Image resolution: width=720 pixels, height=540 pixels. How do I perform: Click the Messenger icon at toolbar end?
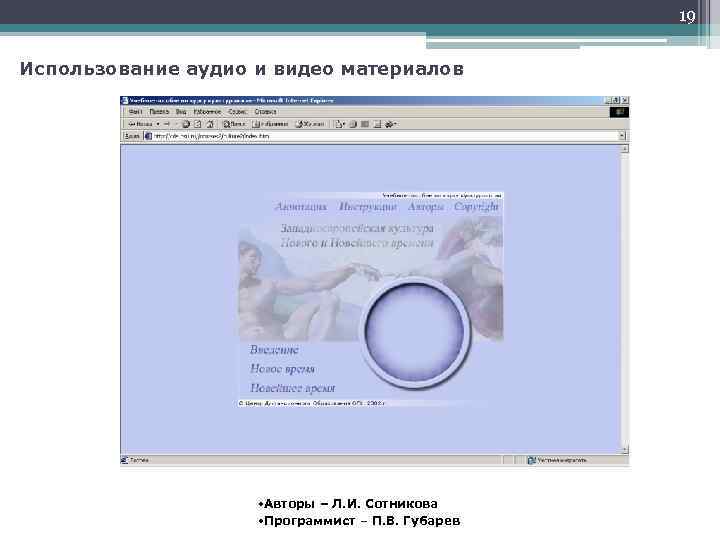(x=391, y=124)
